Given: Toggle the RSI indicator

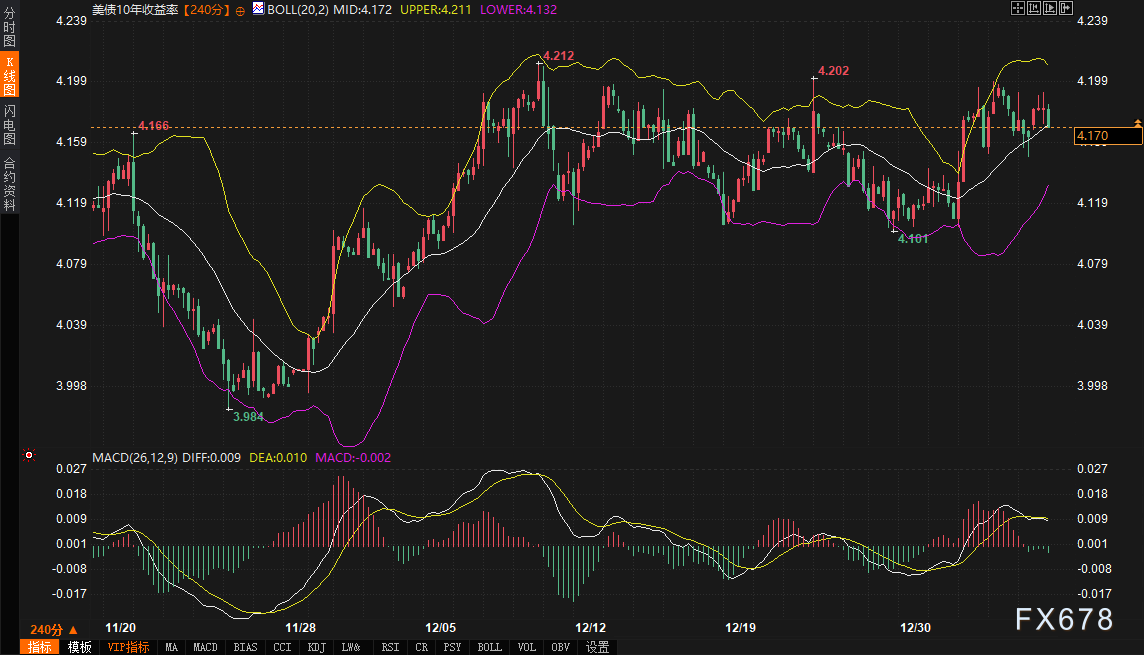Looking at the screenshot, I should (390, 647).
